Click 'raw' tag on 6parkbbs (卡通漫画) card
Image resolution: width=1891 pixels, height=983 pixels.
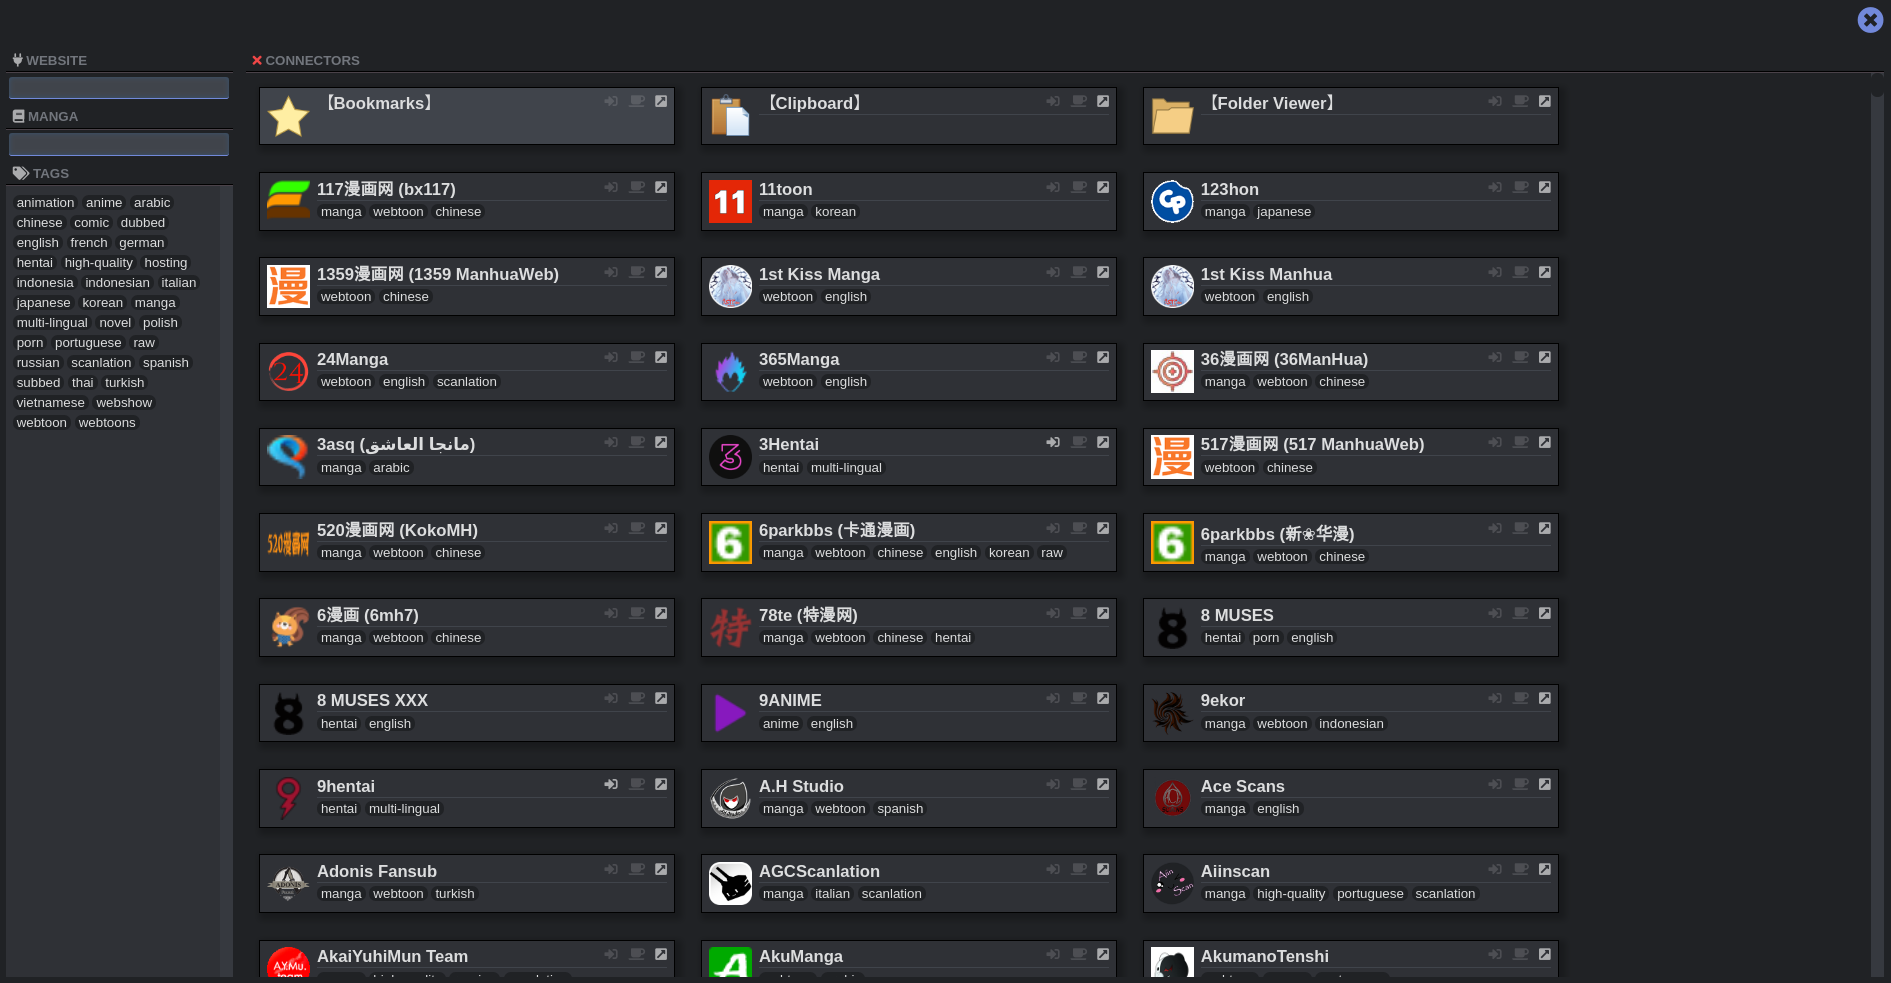1052,553
